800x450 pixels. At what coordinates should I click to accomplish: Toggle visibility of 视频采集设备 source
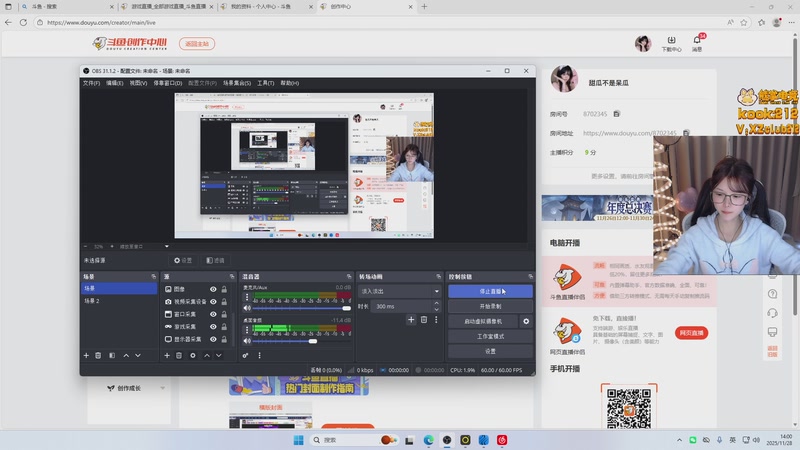click(213, 302)
